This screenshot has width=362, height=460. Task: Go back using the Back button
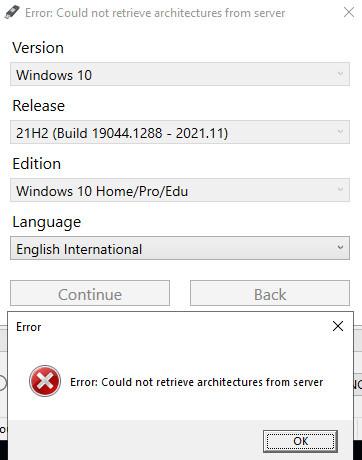(270, 293)
